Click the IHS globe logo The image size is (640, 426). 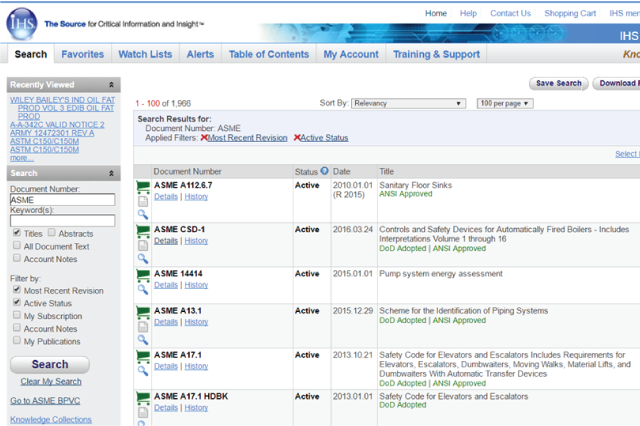point(22,24)
